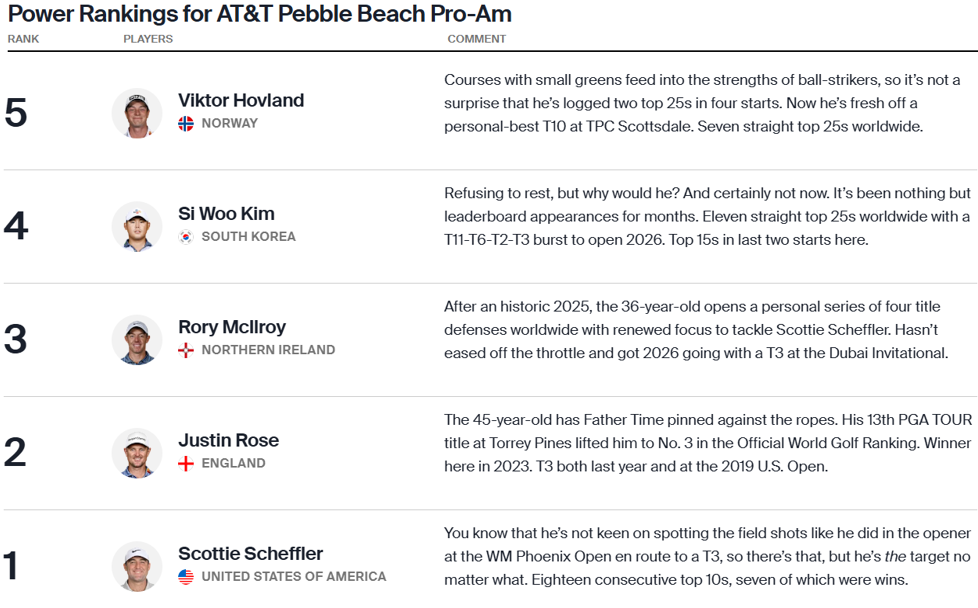The image size is (978, 608).
Task: Open Justin Rose's headshot photo
Action: tap(137, 453)
